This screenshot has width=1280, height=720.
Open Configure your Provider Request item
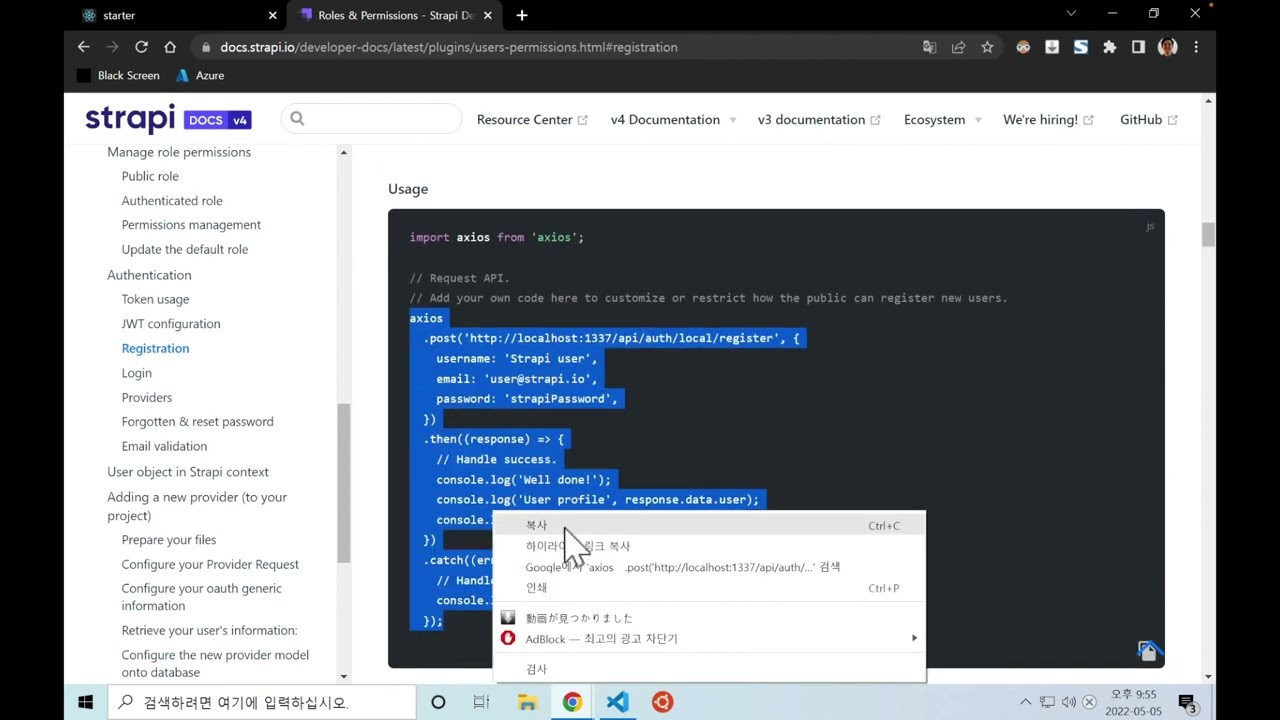[210, 565]
